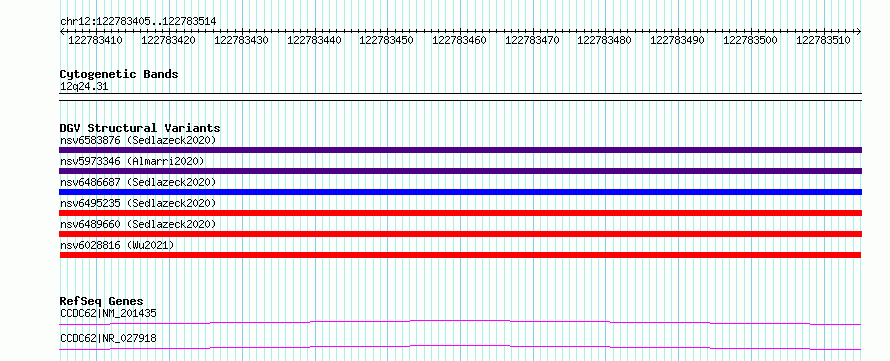Open variant label nsv6495235 (Sedlazeck2020)
This screenshot has height=361, width=890.
pyautogui.click(x=138, y=203)
